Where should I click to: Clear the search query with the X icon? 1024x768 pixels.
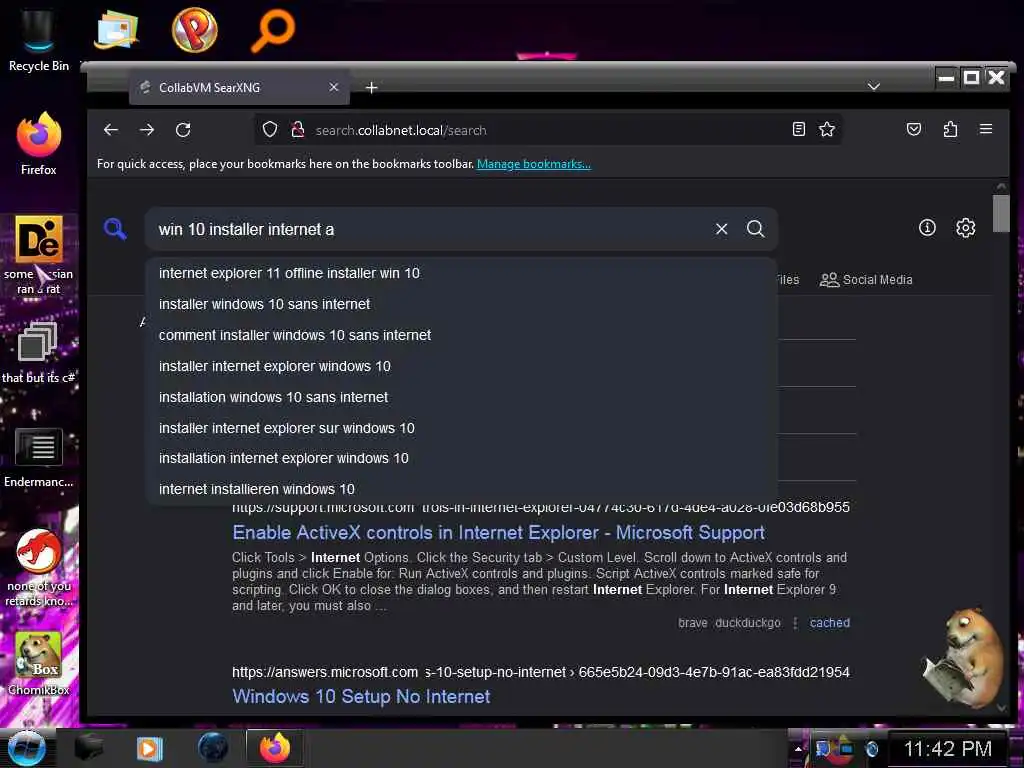point(722,229)
